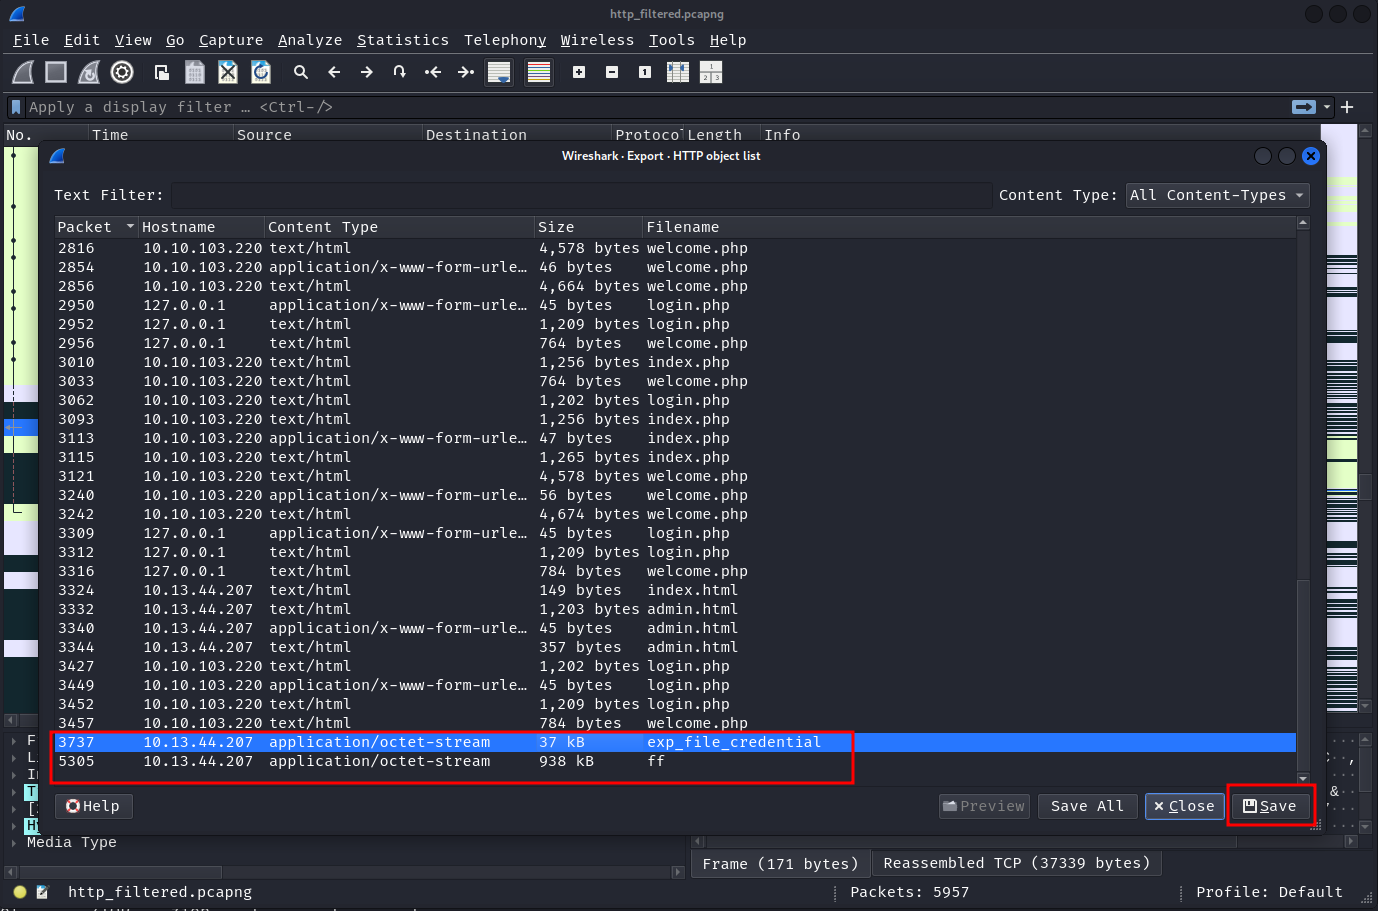
Task: Expand the Media Type tree item
Action: point(13,843)
